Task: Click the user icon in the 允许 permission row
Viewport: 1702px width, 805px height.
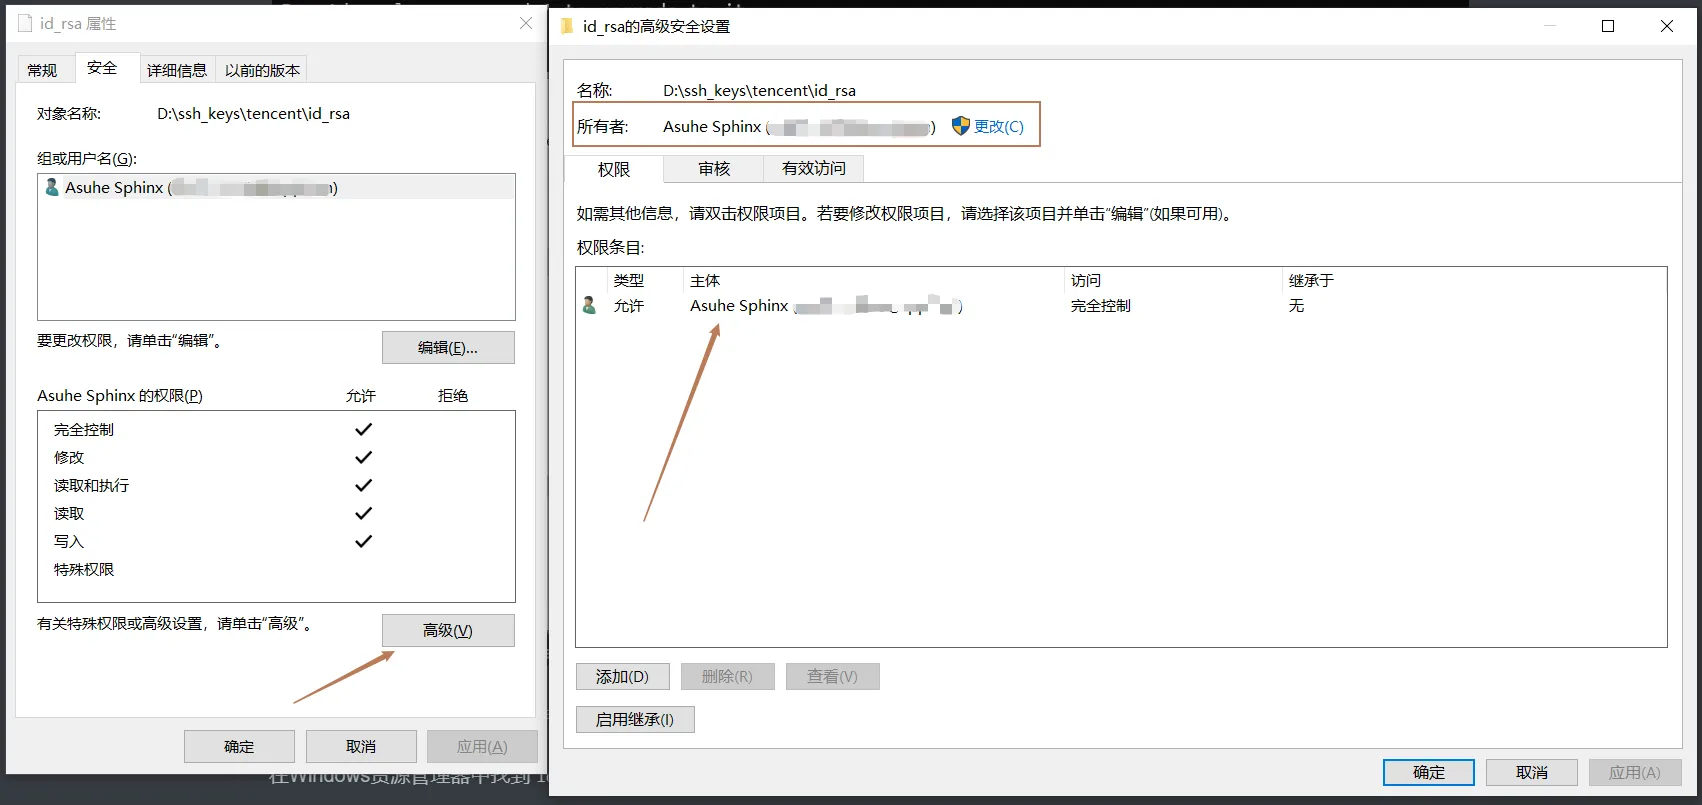Action: 589,306
